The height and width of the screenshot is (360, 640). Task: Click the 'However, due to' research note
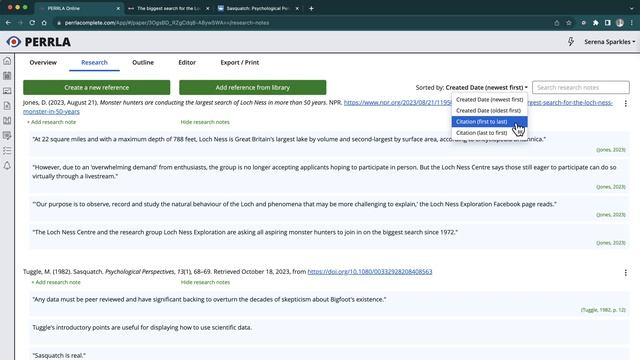(x=329, y=176)
